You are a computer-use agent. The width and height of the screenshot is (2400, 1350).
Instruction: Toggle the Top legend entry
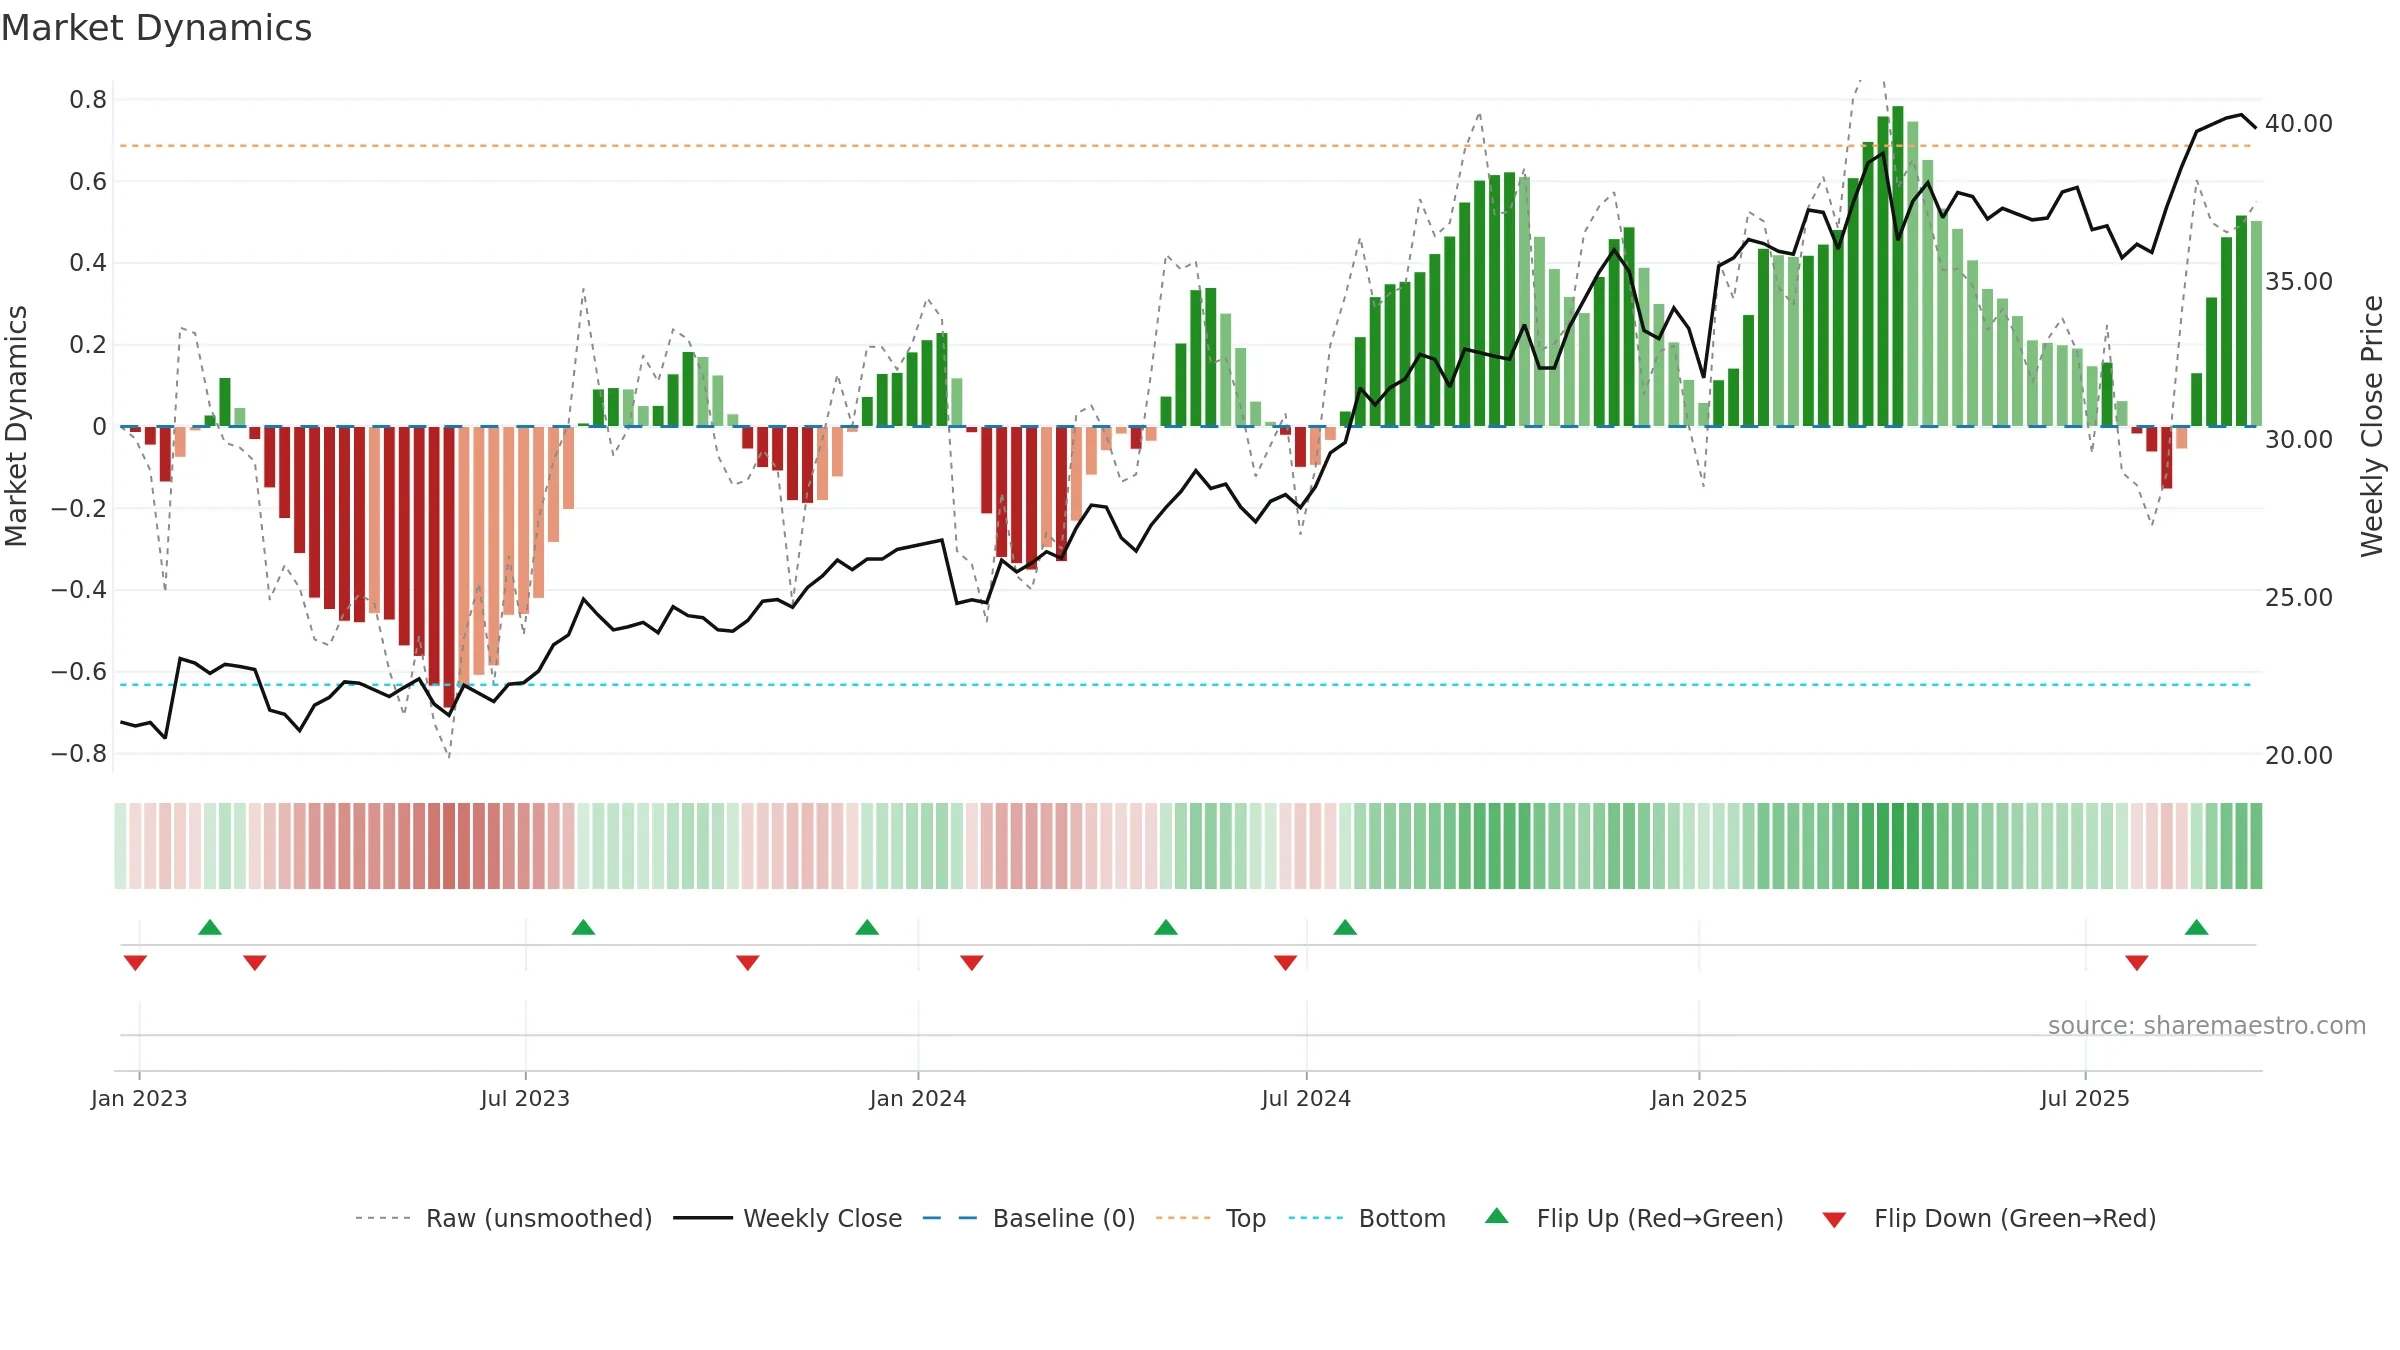pyautogui.click(x=1210, y=1218)
